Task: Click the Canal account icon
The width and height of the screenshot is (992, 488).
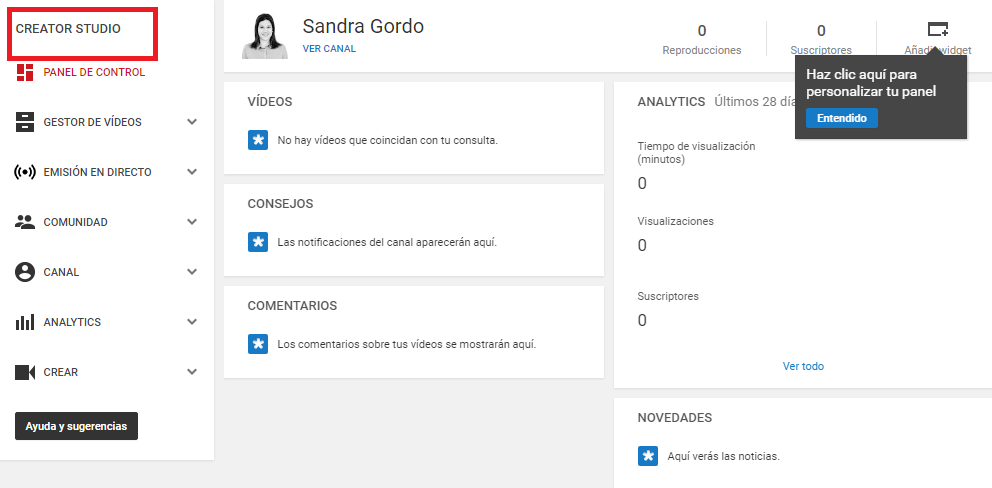Action: pos(25,272)
